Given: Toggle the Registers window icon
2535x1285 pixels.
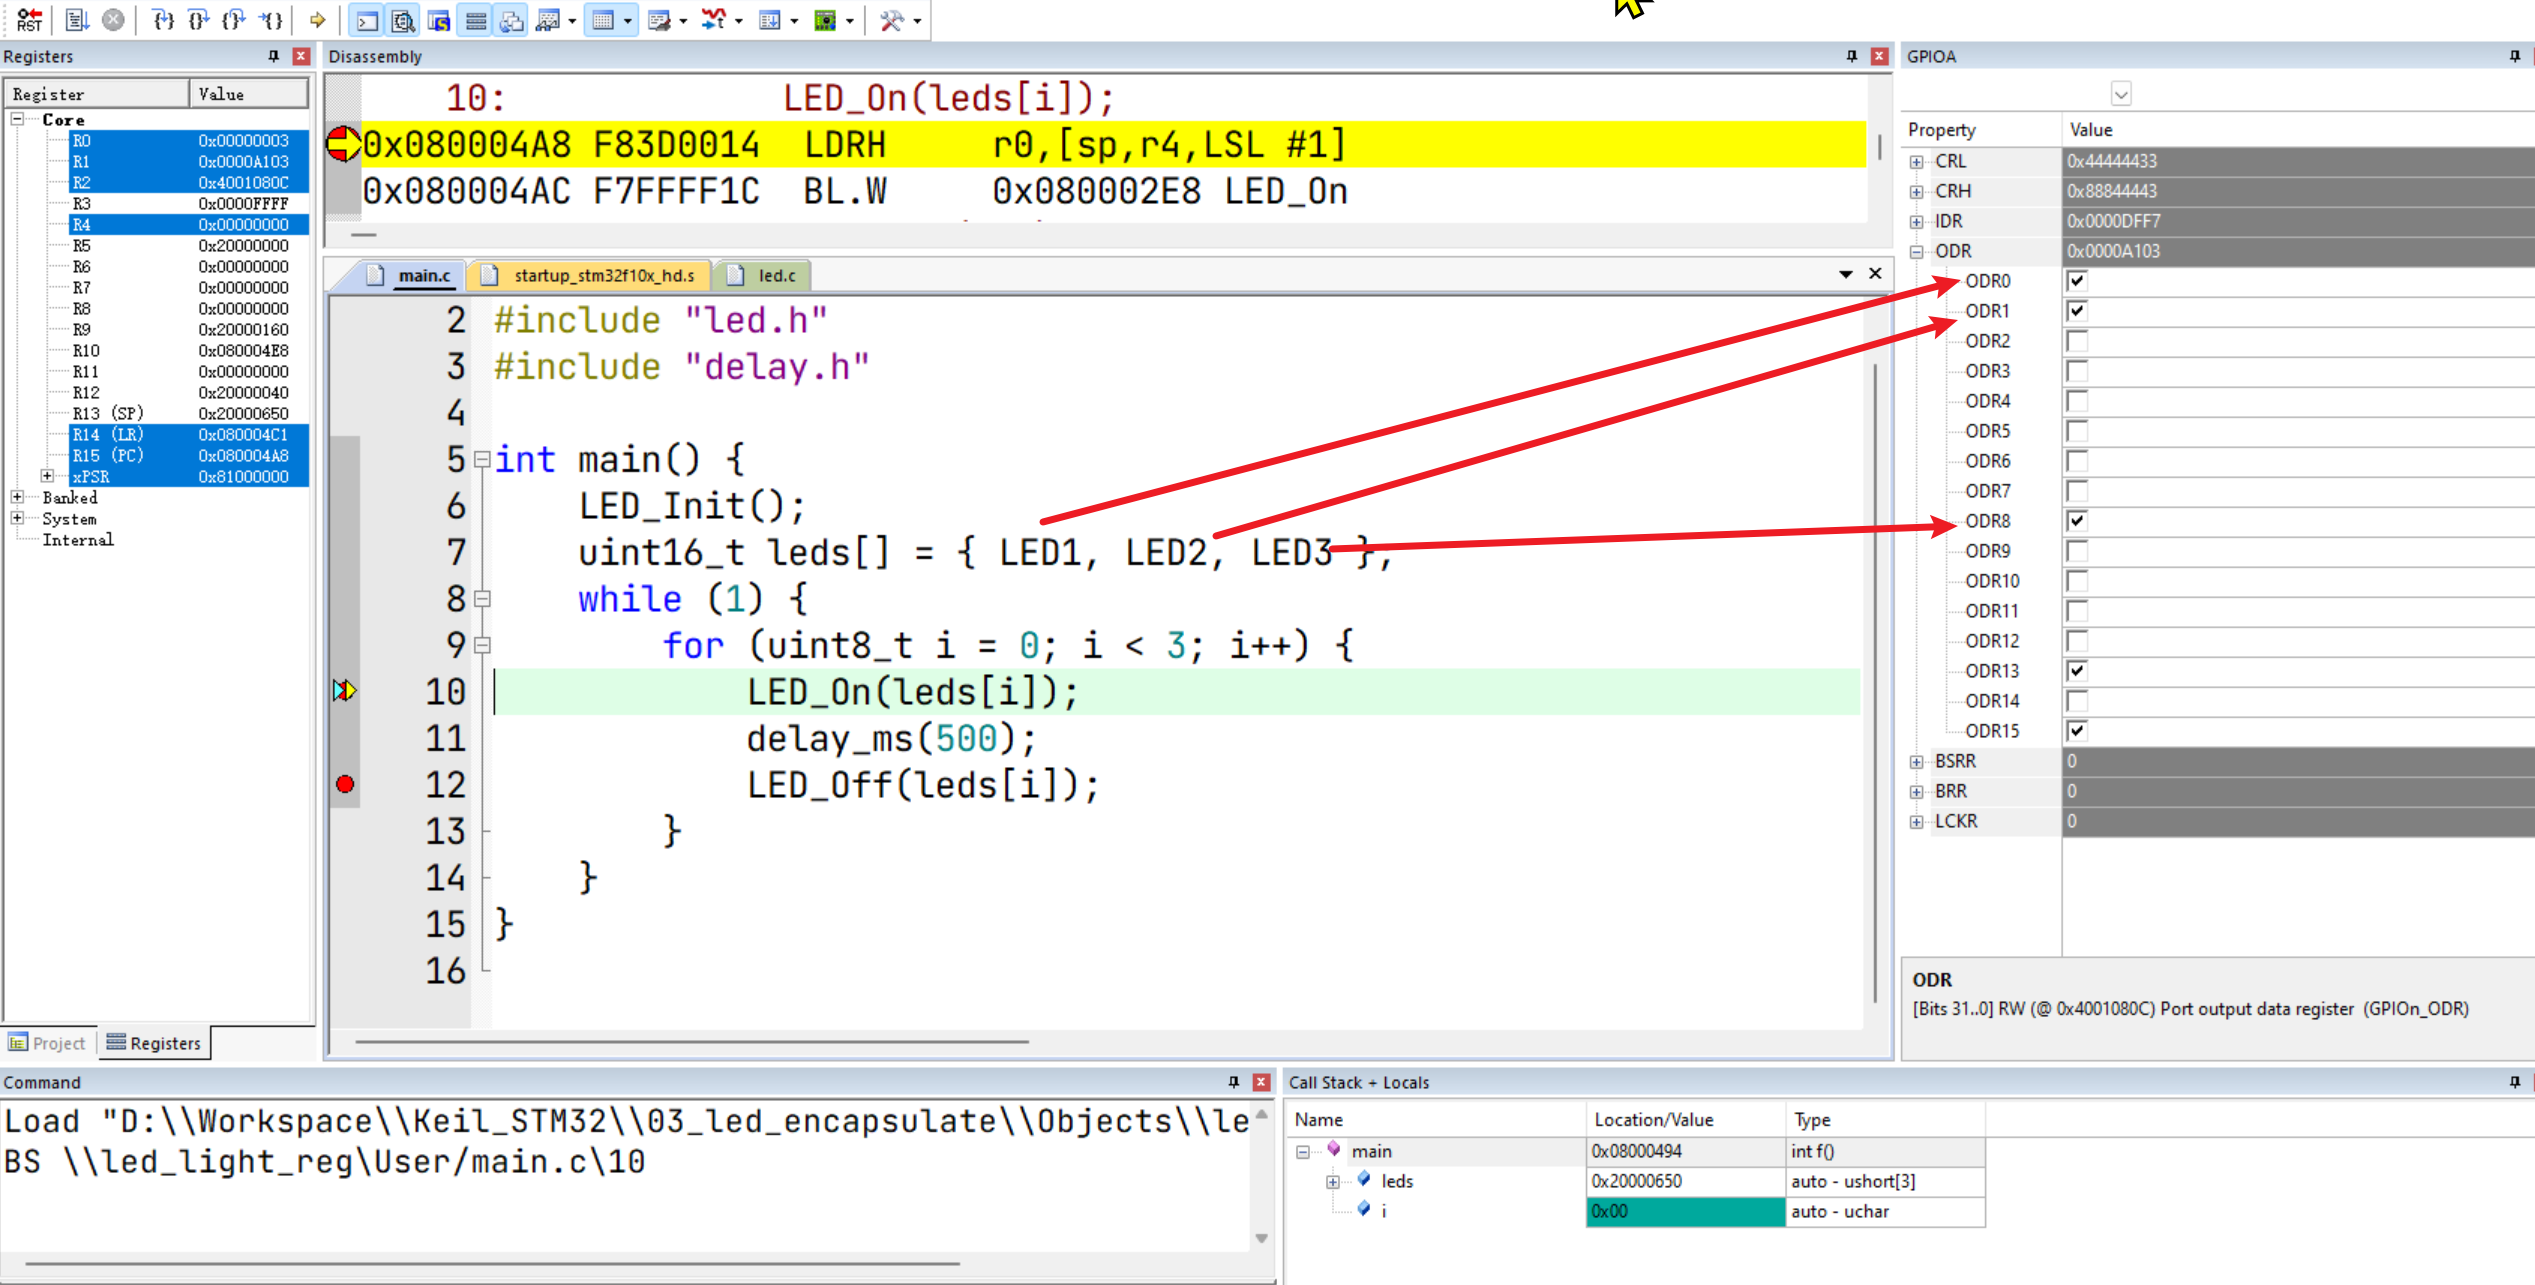Looking at the screenshot, I should pyautogui.click(x=476, y=19).
